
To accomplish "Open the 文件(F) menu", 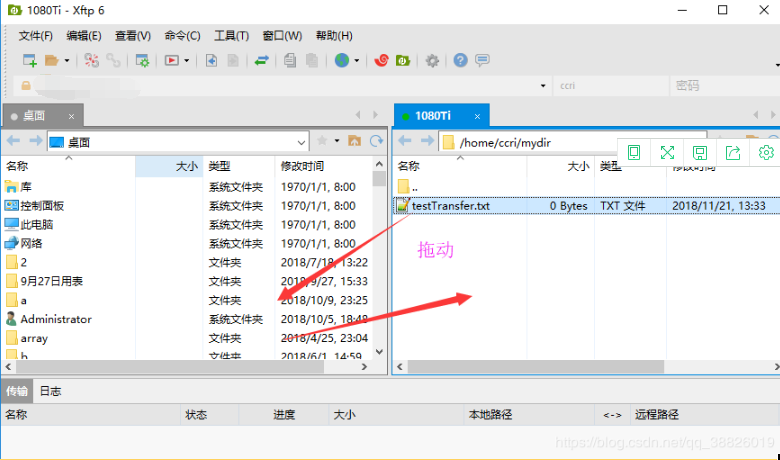I will click(36, 36).
